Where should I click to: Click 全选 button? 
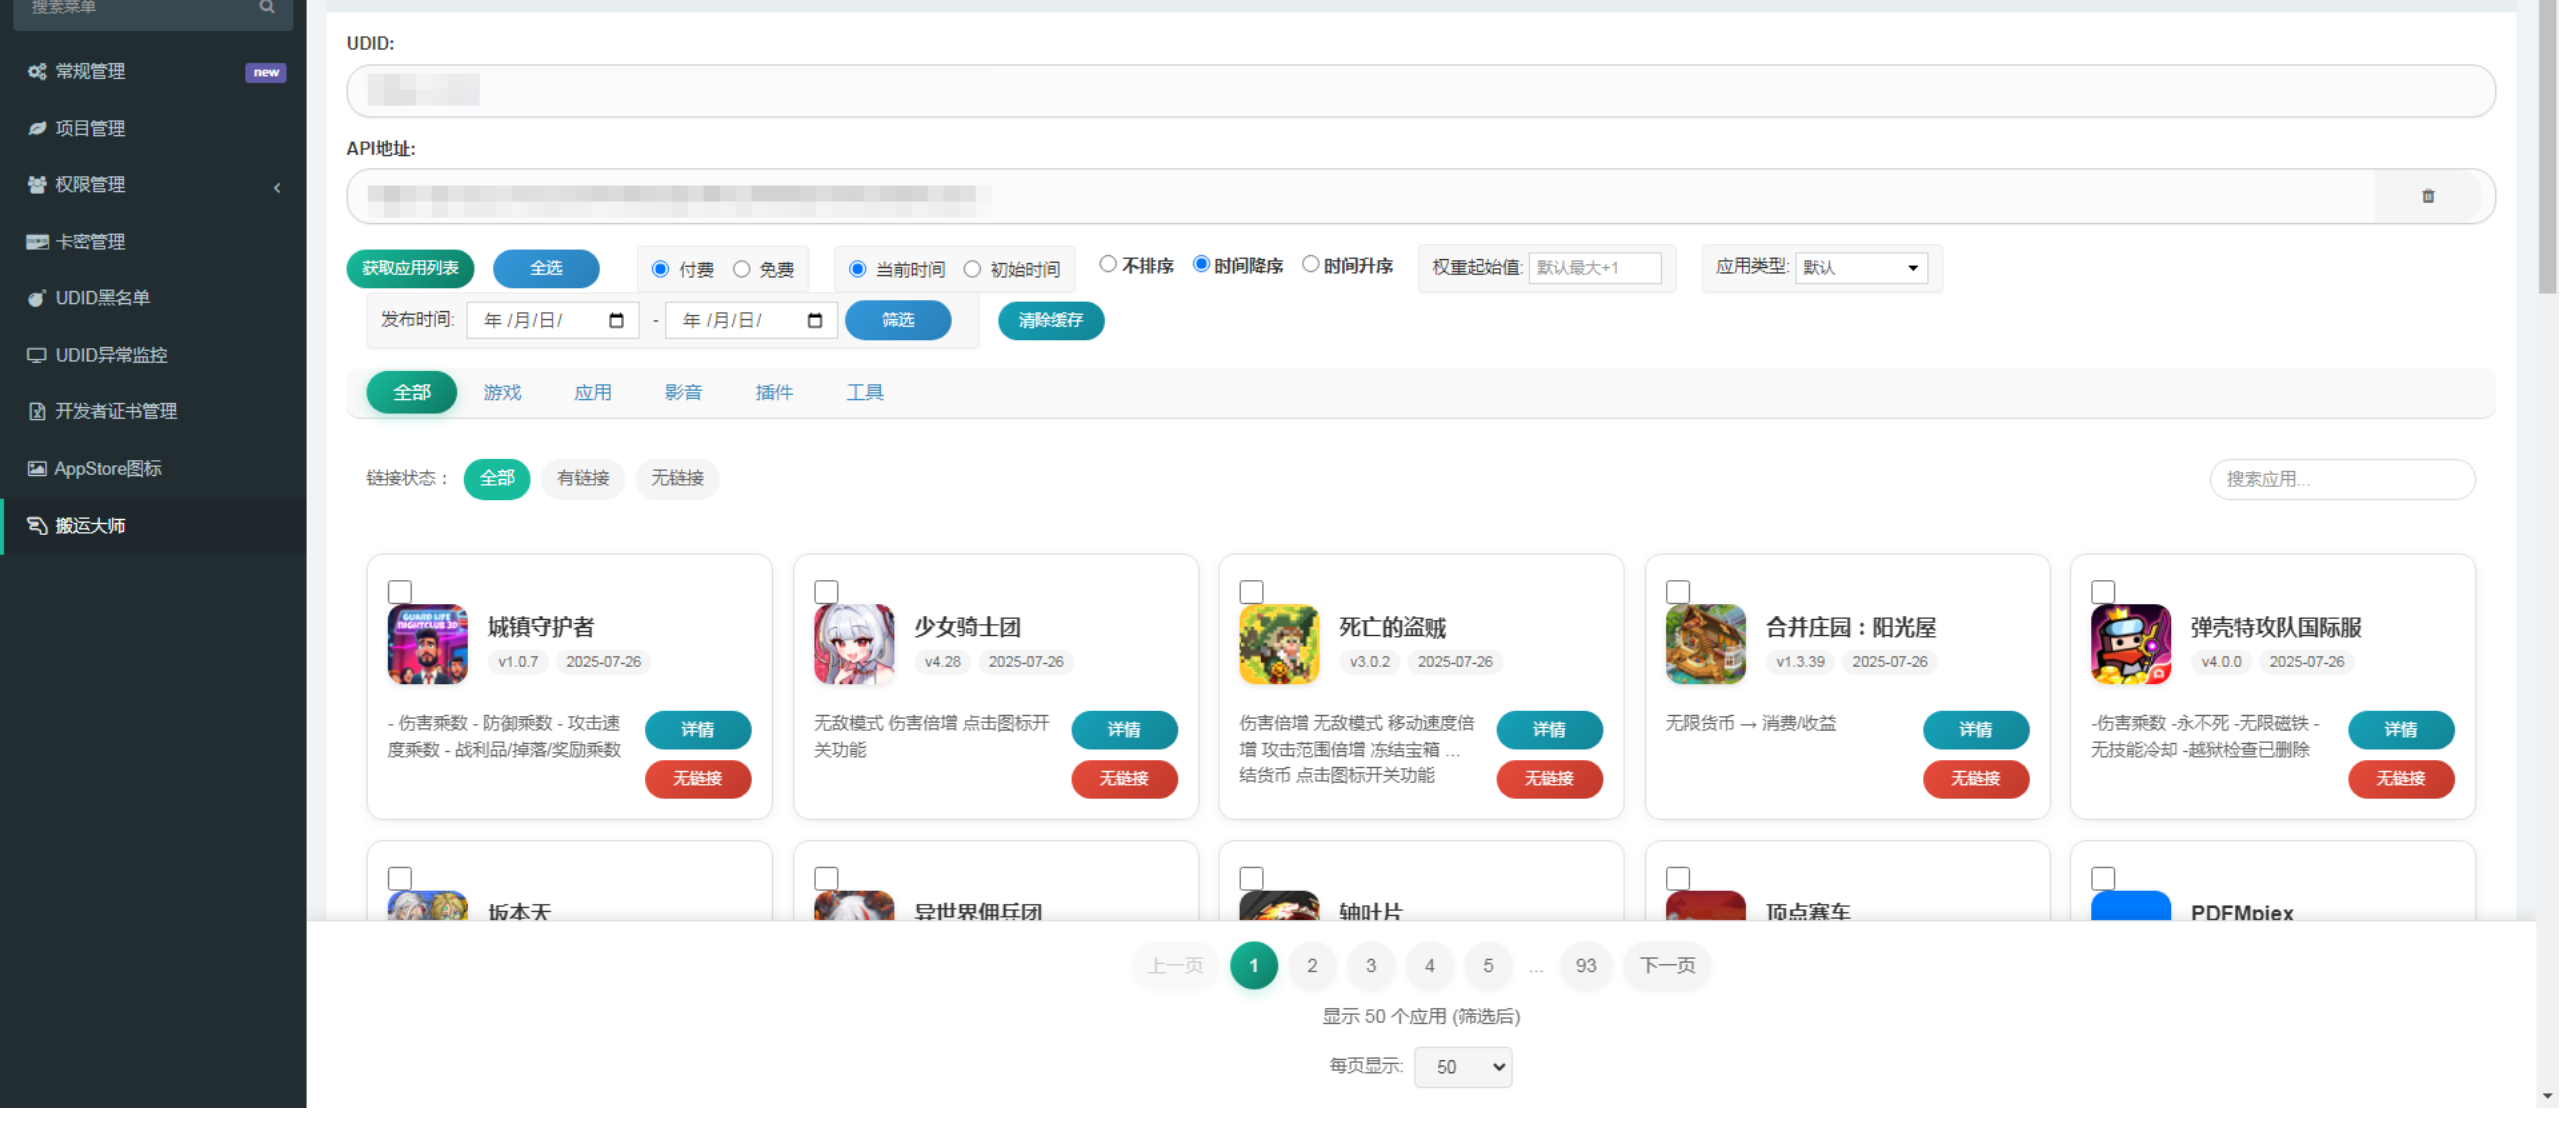click(546, 268)
